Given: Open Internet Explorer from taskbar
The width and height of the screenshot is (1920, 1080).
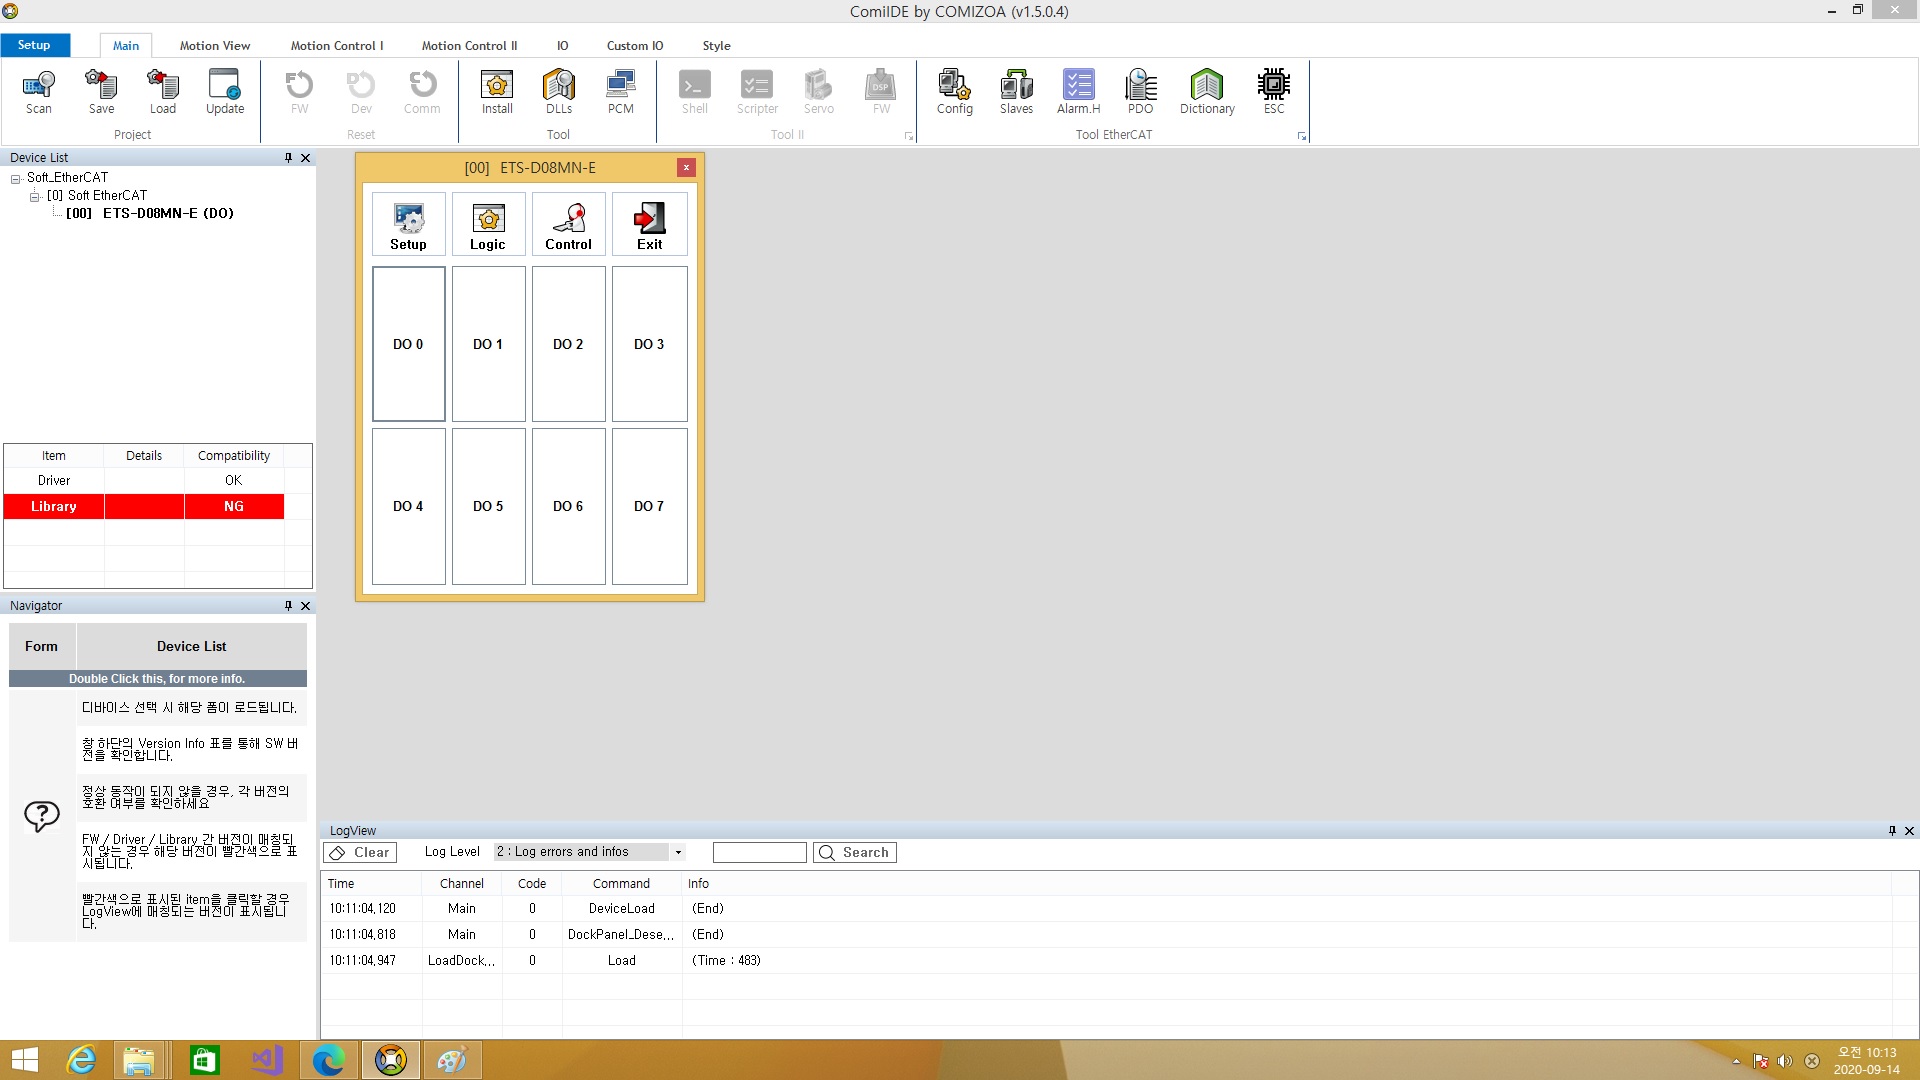Looking at the screenshot, I should (x=81, y=1060).
